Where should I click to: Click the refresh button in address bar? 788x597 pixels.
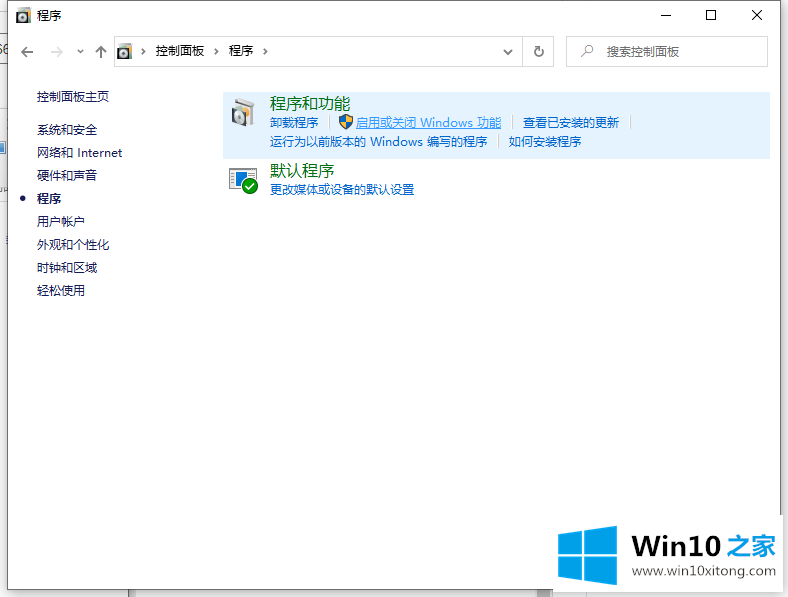point(539,52)
